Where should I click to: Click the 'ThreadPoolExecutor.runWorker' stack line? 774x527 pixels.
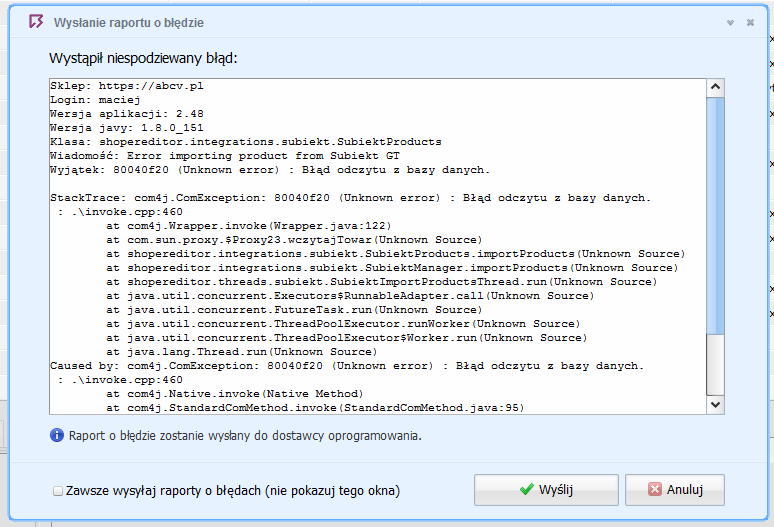(x=344, y=324)
